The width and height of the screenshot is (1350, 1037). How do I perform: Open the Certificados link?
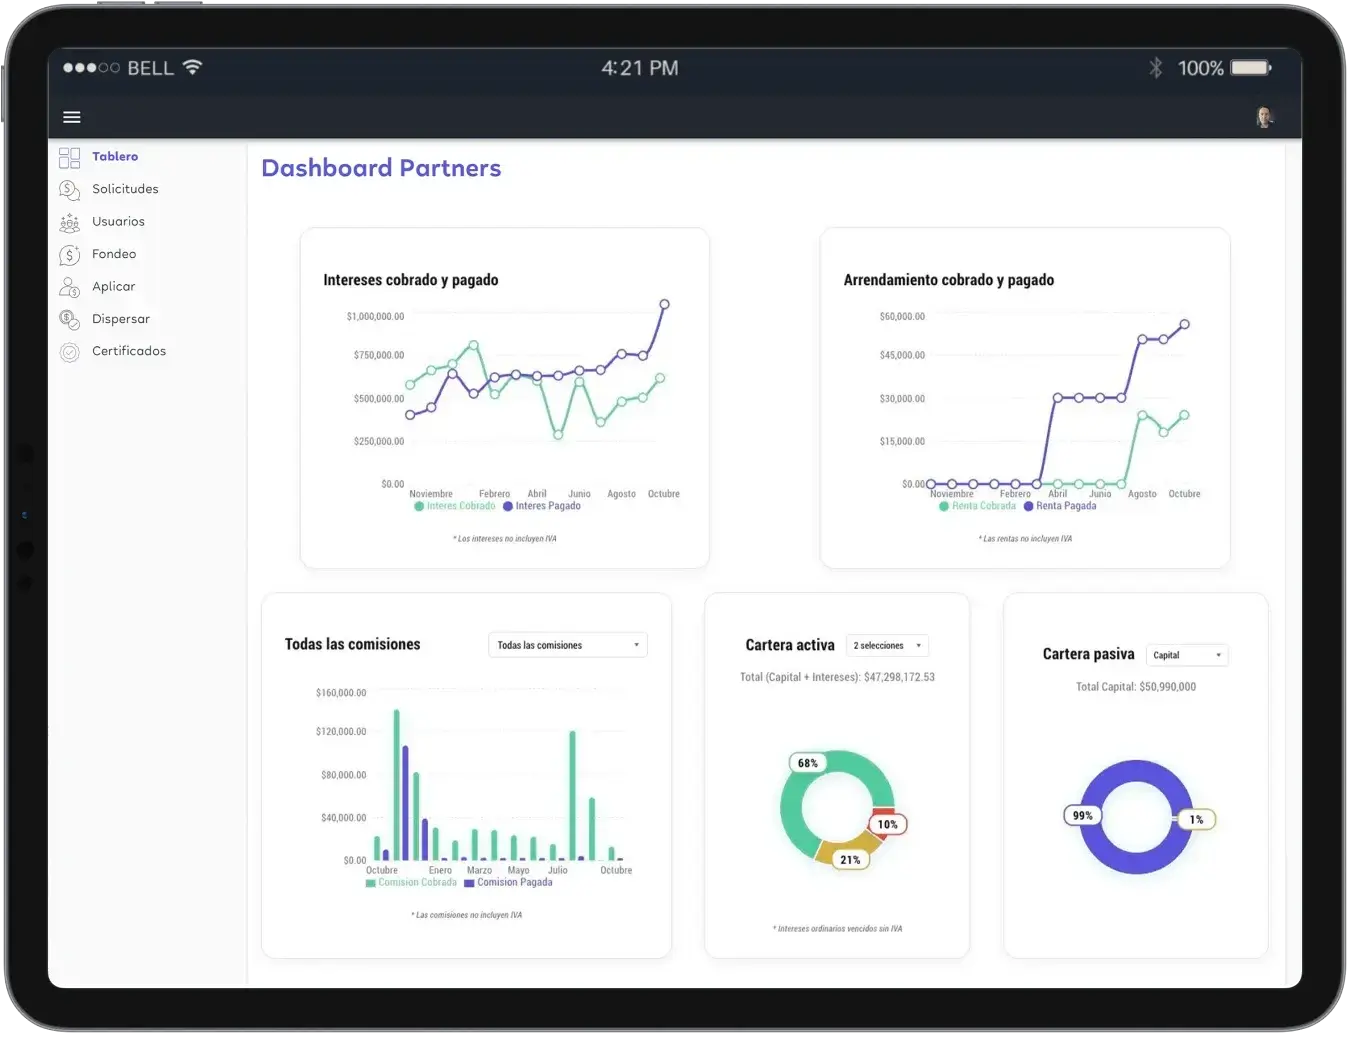tap(129, 351)
